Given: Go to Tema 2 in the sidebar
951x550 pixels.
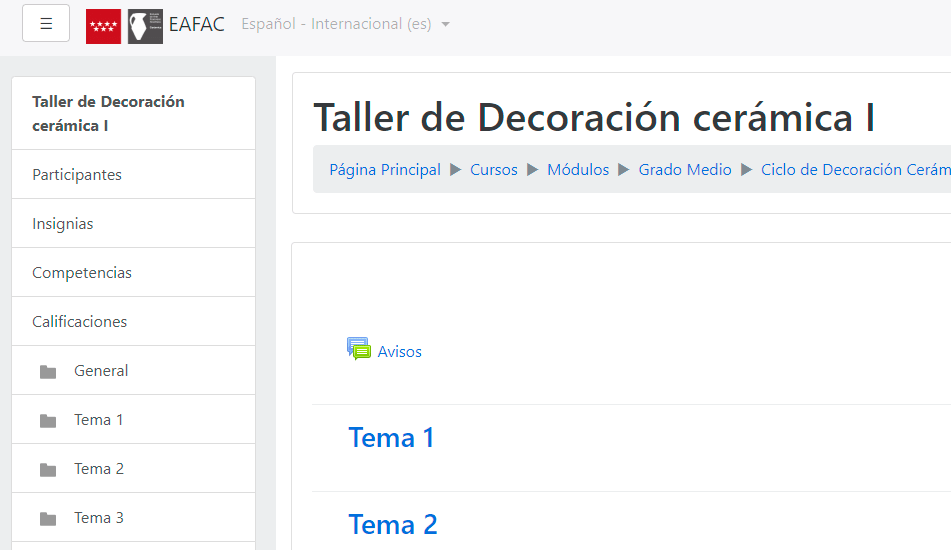Looking at the screenshot, I should [133, 469].
